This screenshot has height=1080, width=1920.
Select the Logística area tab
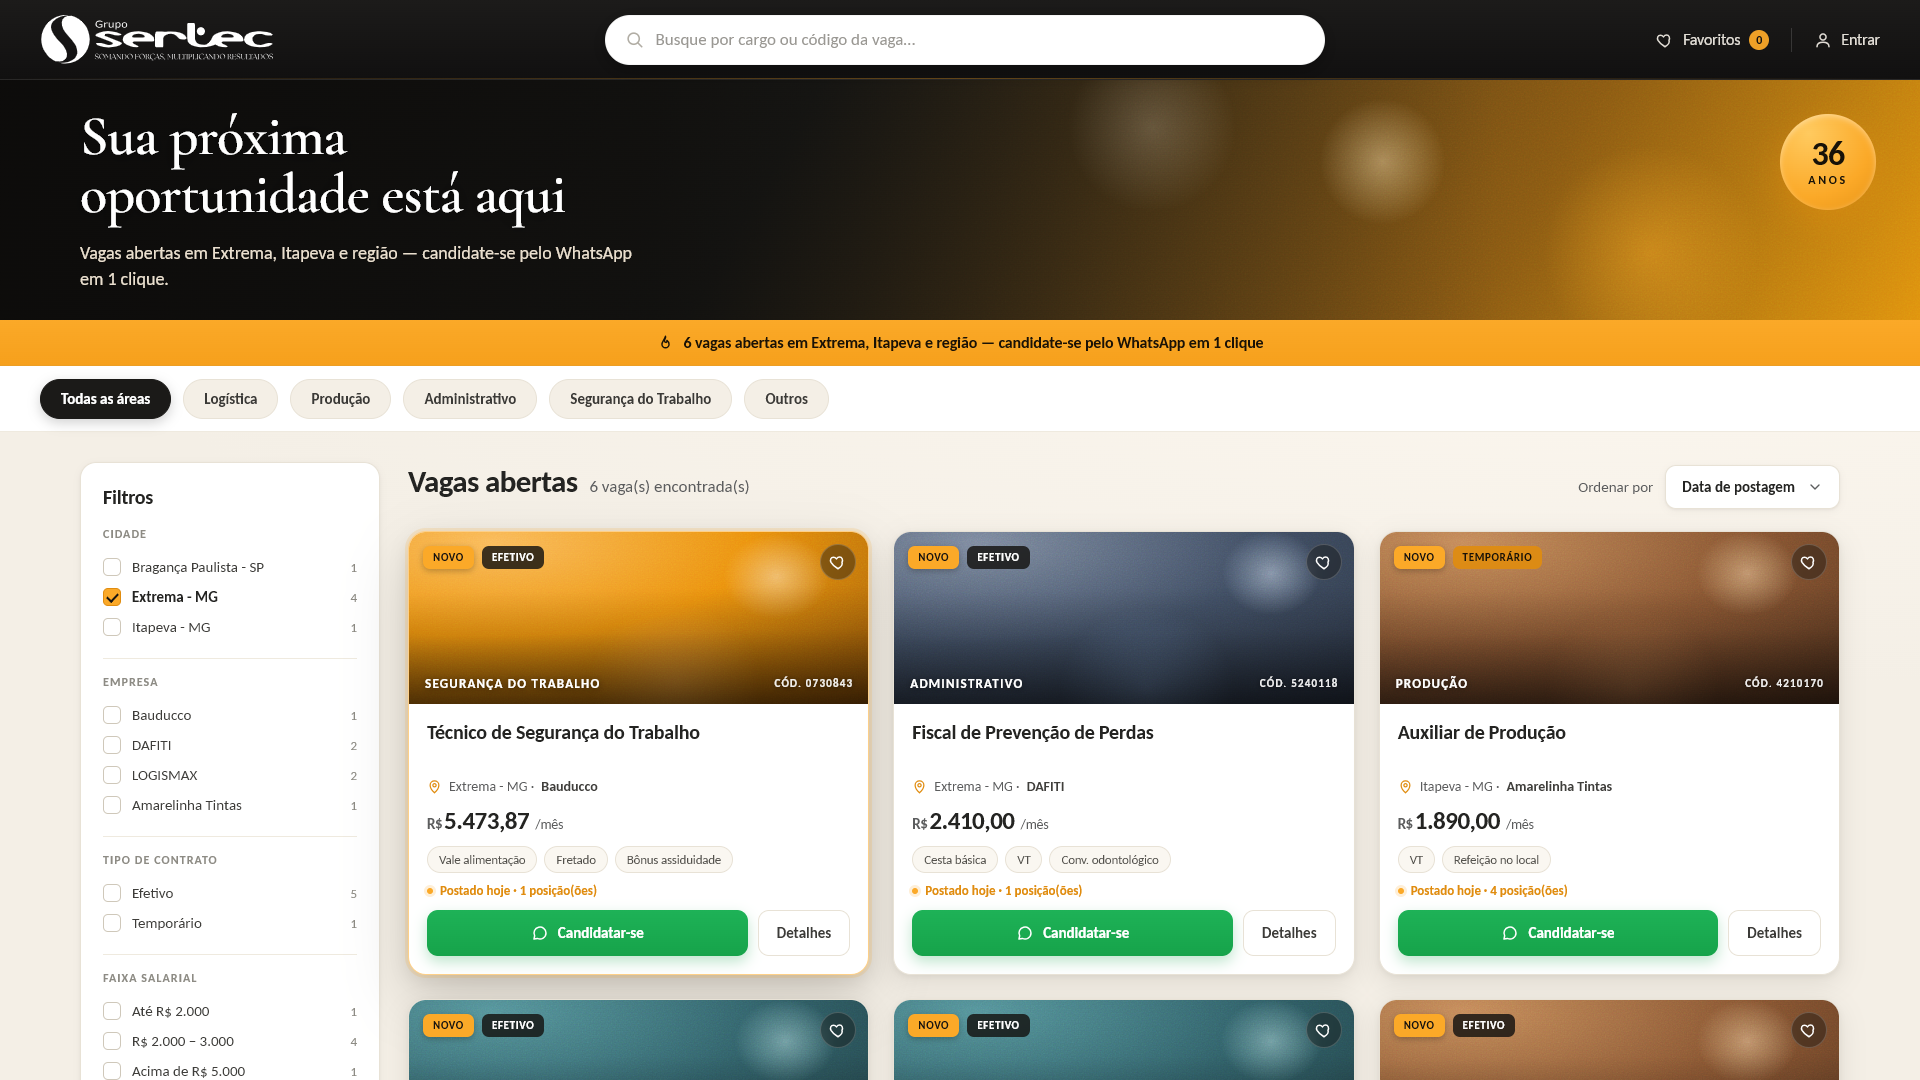[x=230, y=399]
